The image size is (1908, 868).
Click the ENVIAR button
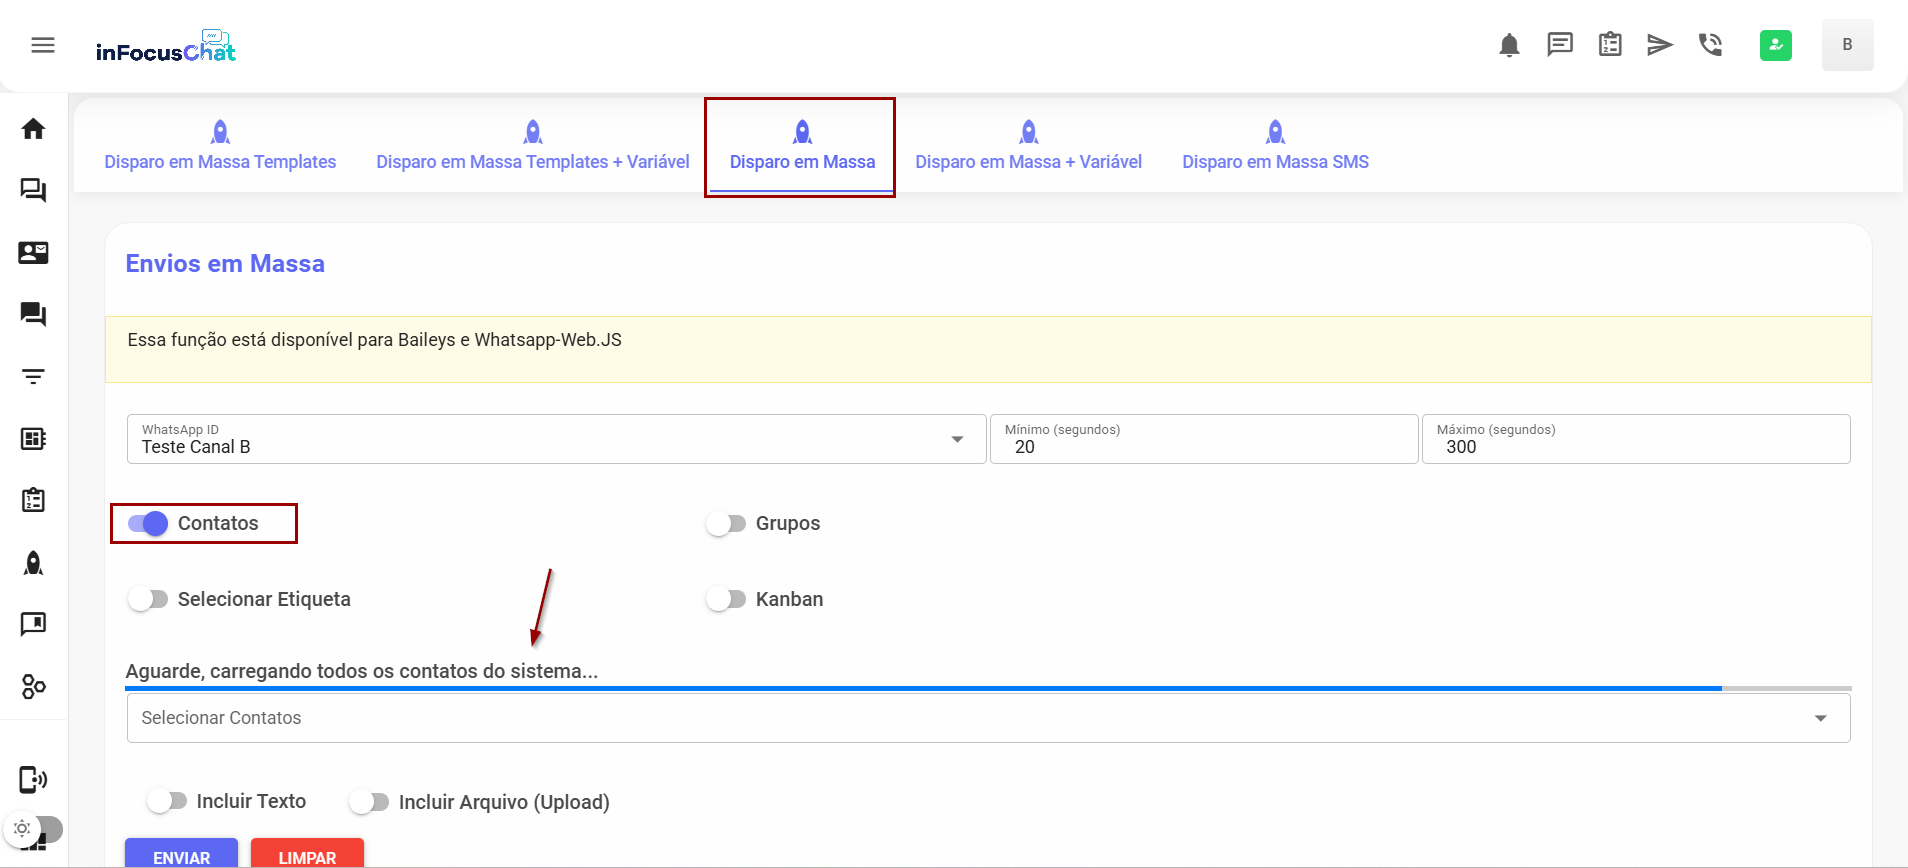coord(181,856)
